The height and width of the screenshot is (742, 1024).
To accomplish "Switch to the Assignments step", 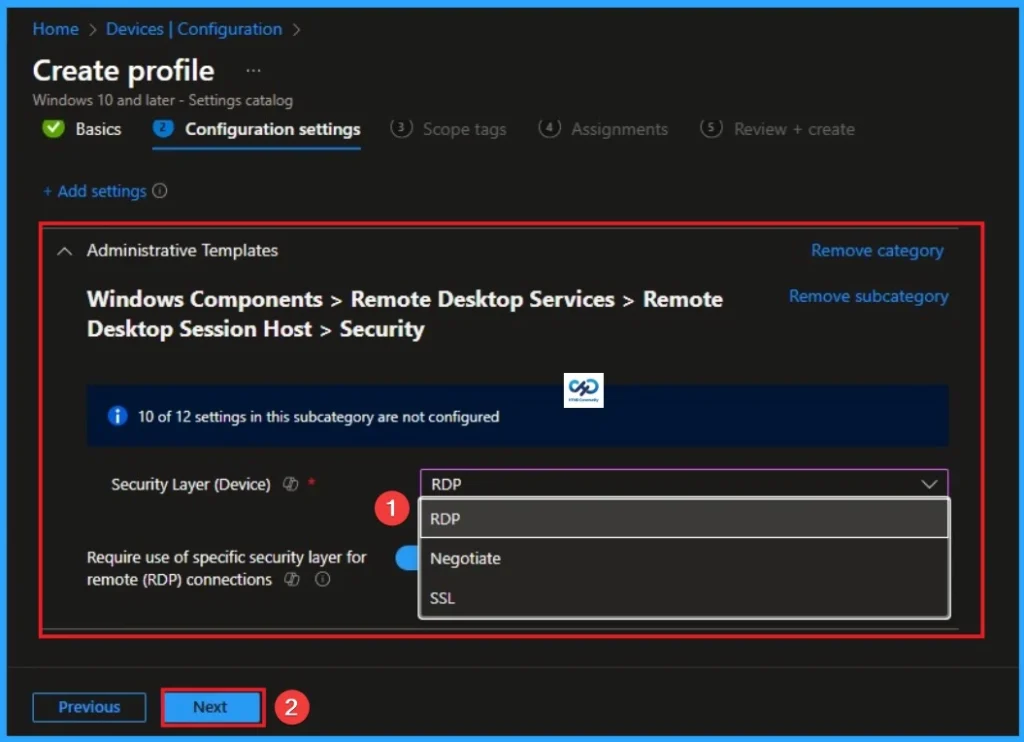I will click(619, 129).
